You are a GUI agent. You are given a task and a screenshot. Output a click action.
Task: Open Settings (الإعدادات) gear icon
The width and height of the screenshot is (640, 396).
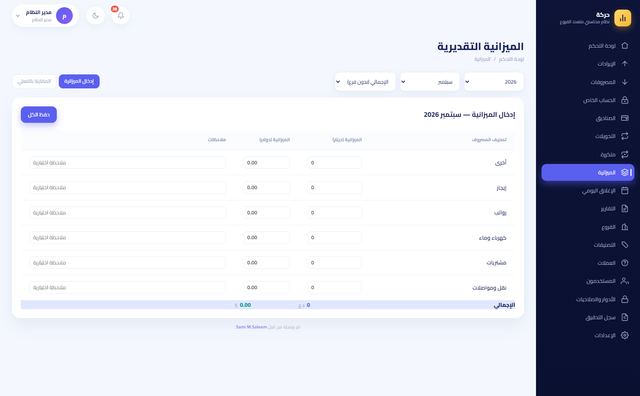pos(624,335)
